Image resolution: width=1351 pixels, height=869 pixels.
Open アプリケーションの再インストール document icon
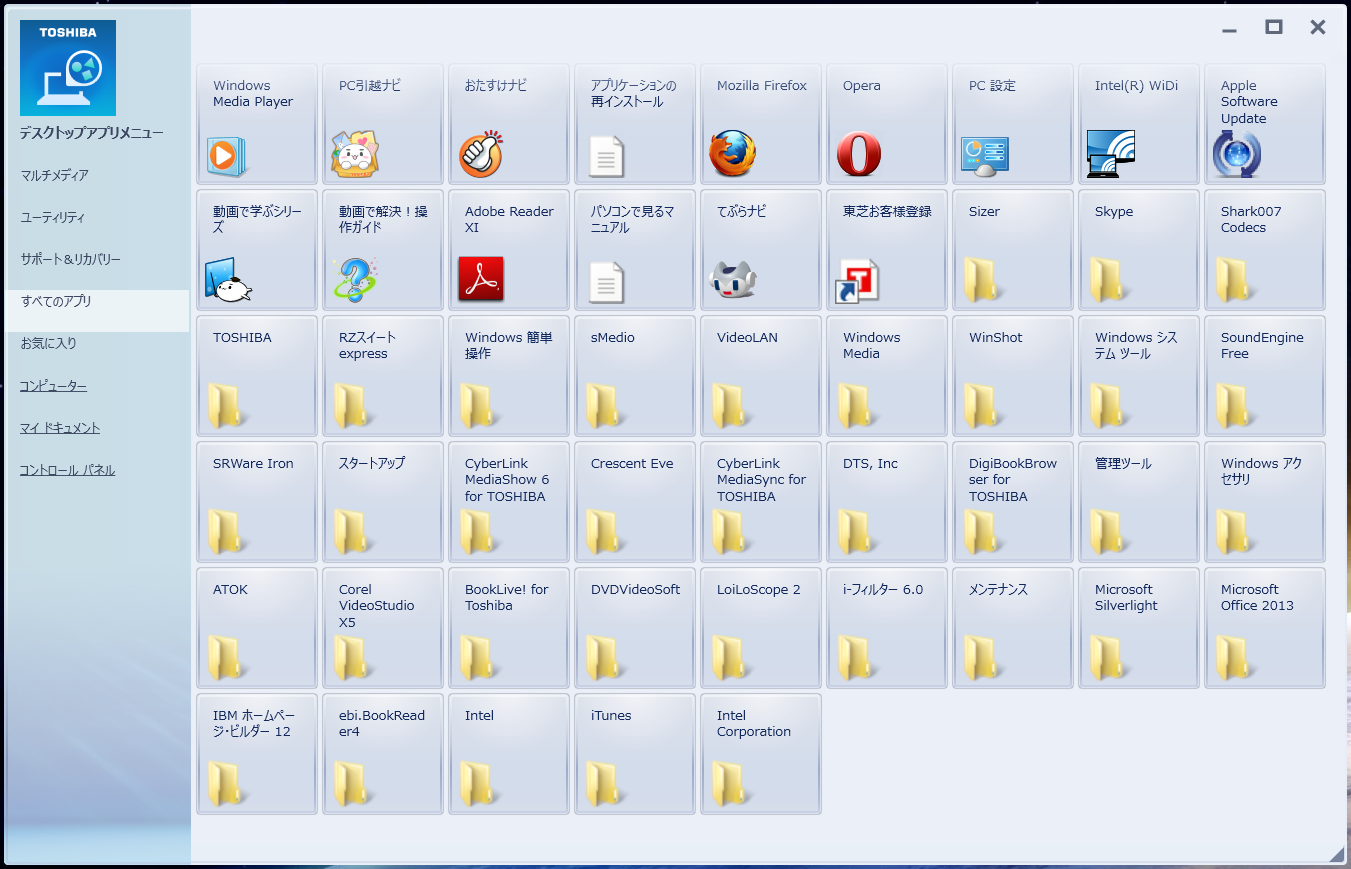(606, 156)
